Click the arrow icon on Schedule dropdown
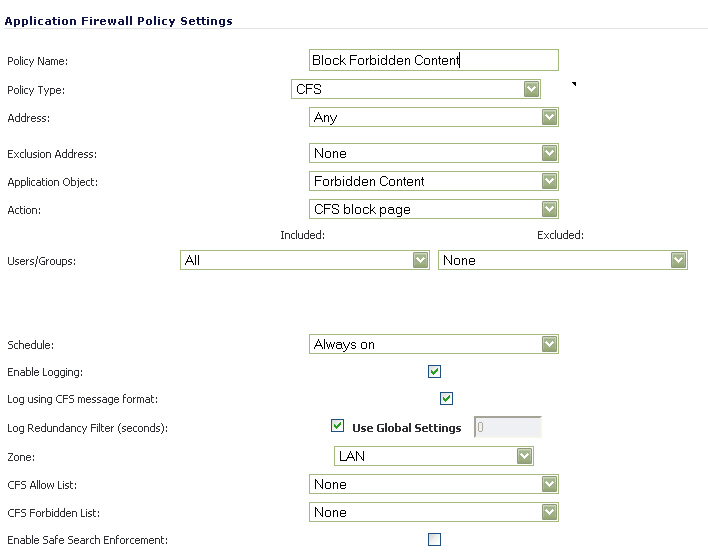Screen dimensions: 708x557 click(x=549, y=344)
